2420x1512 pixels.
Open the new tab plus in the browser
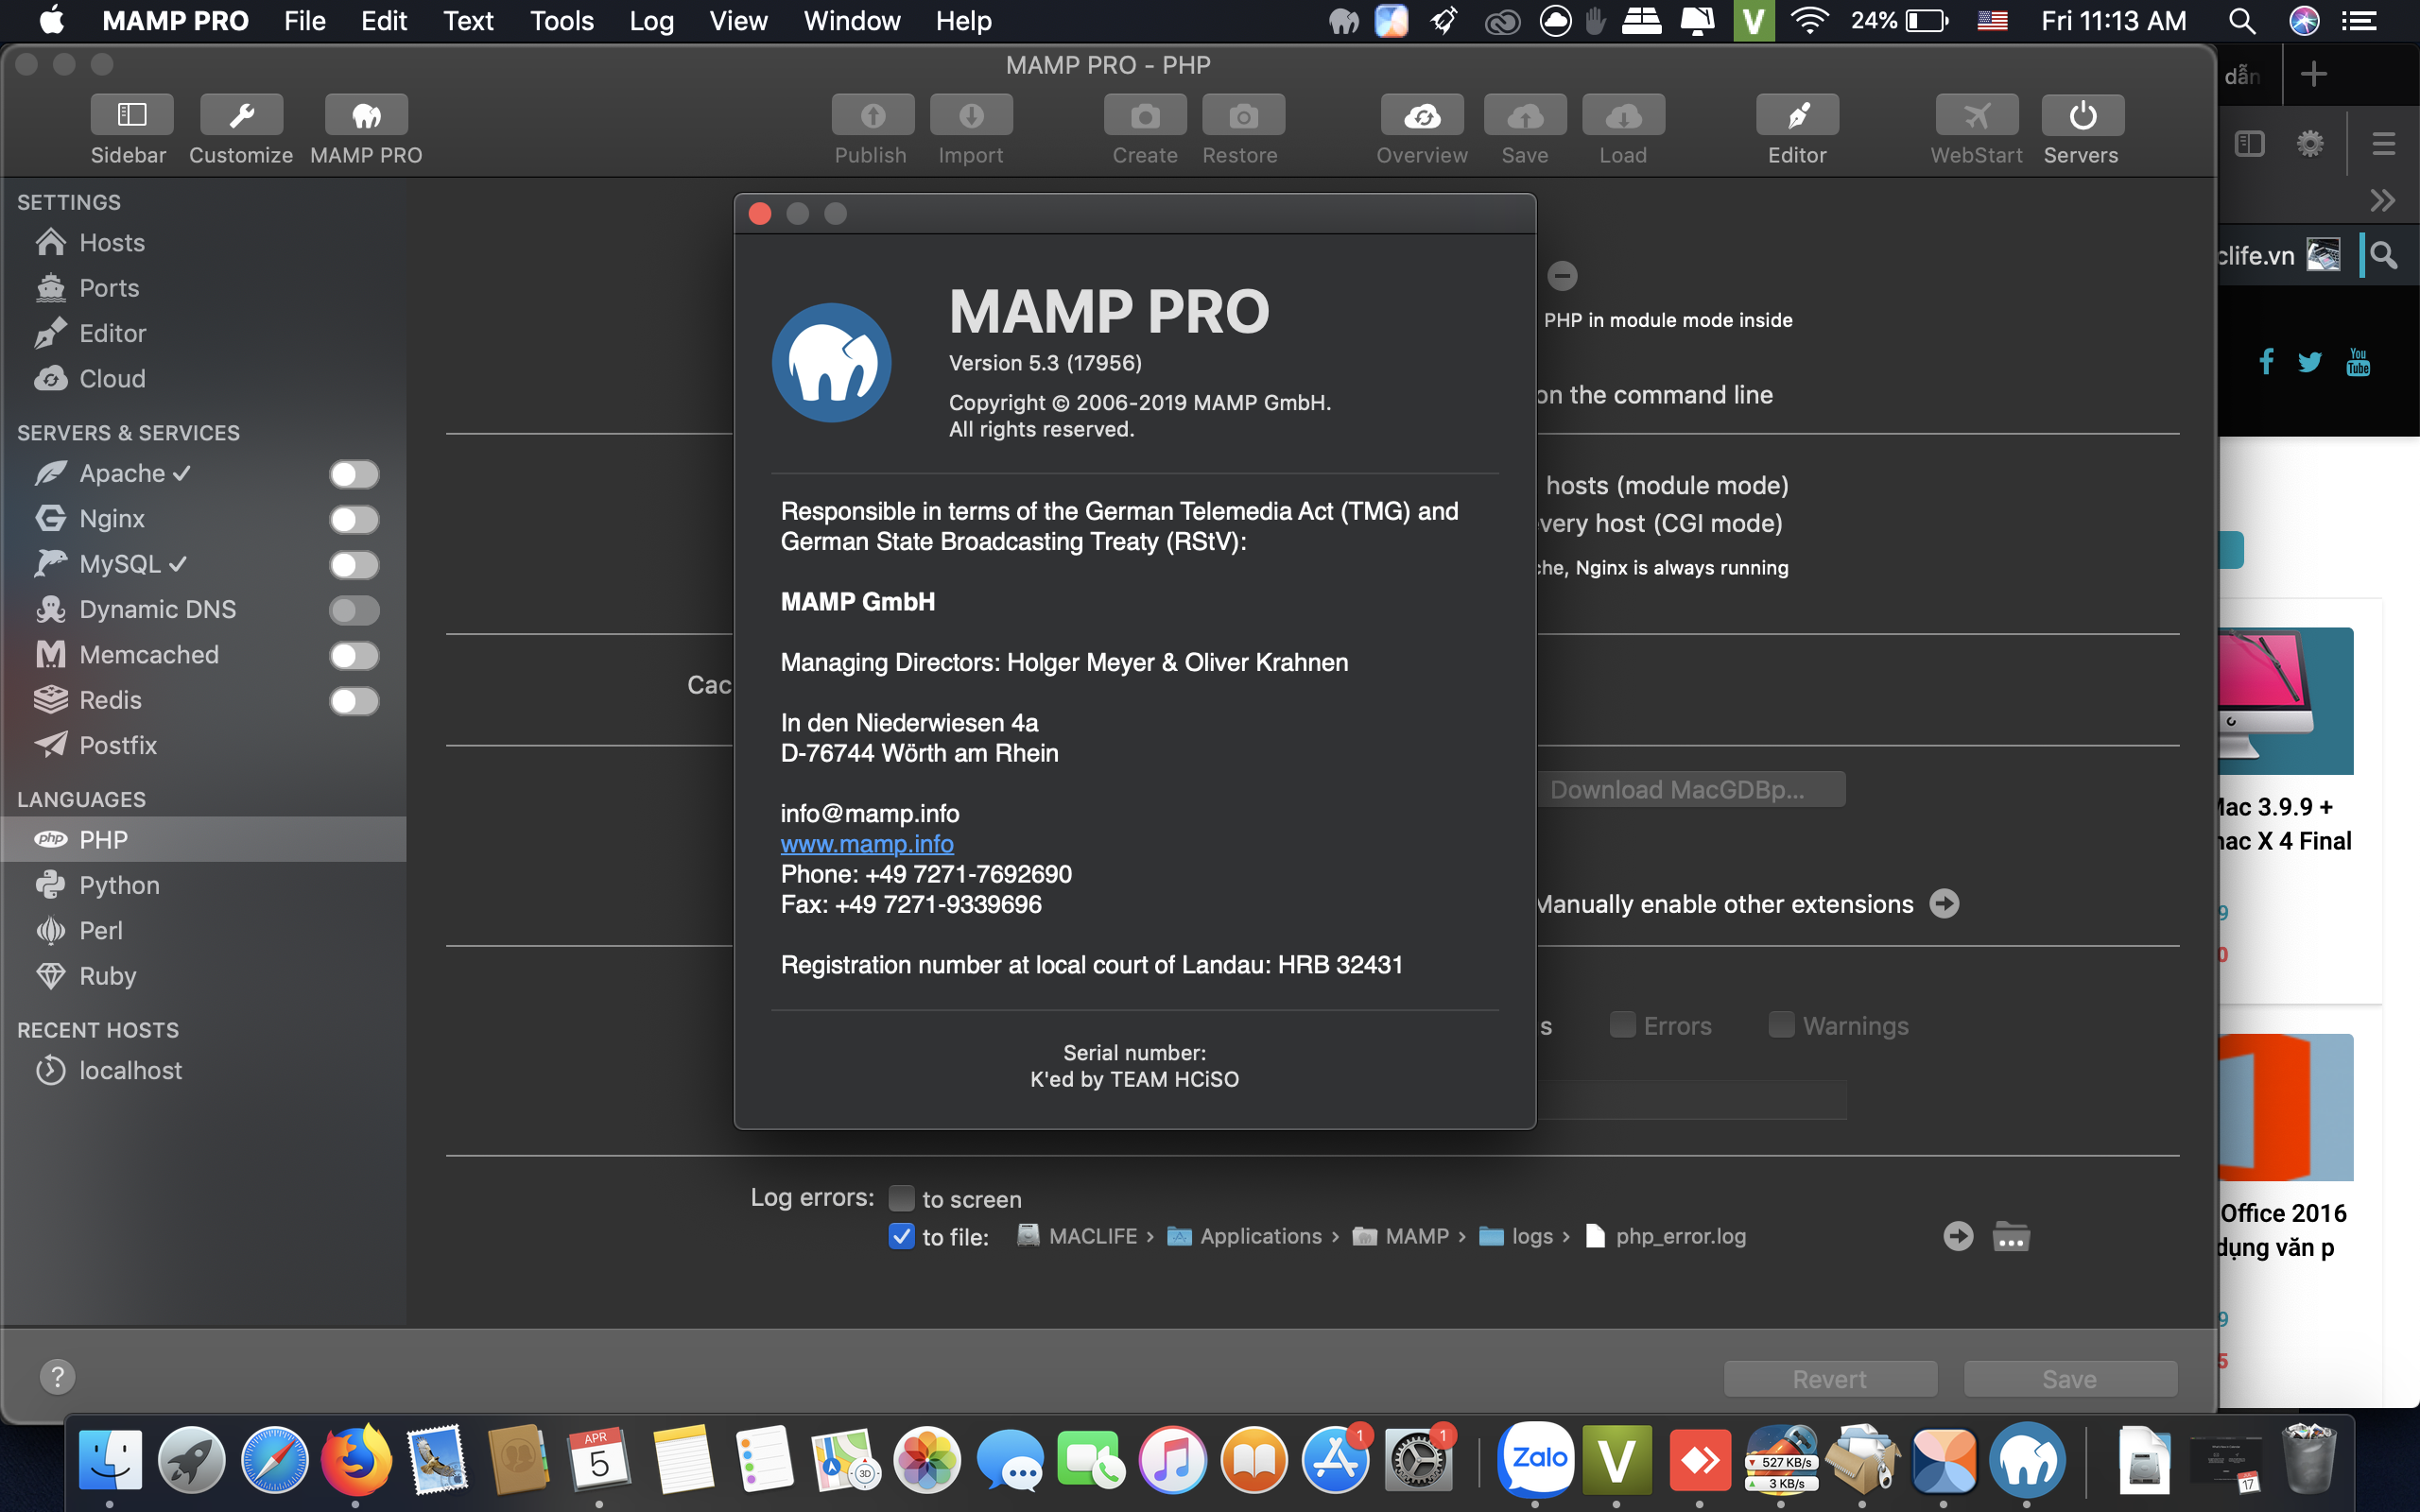(2313, 74)
